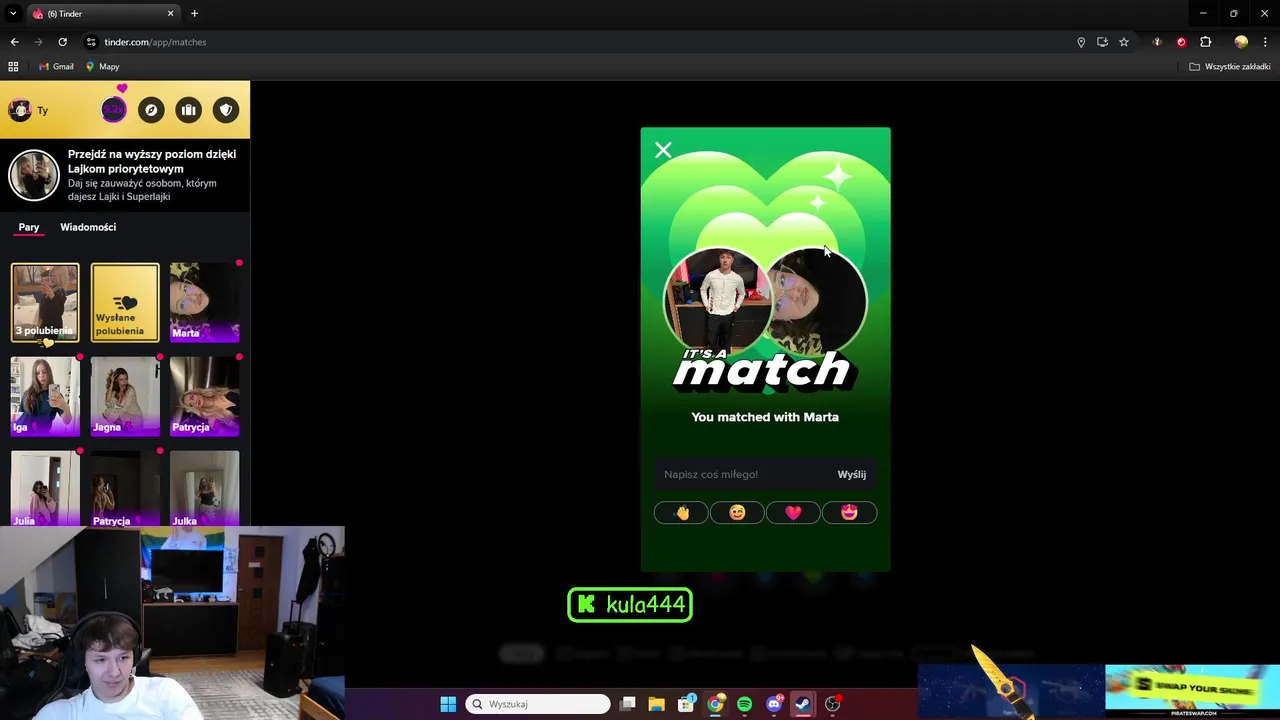The image size is (1280, 720).
Task: Open Jagna's match thumbnail
Action: (125, 396)
